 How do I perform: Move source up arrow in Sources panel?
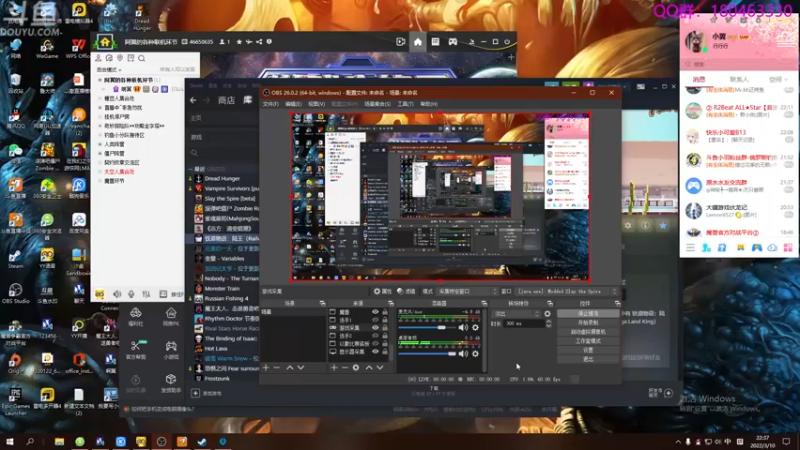tap(369, 367)
